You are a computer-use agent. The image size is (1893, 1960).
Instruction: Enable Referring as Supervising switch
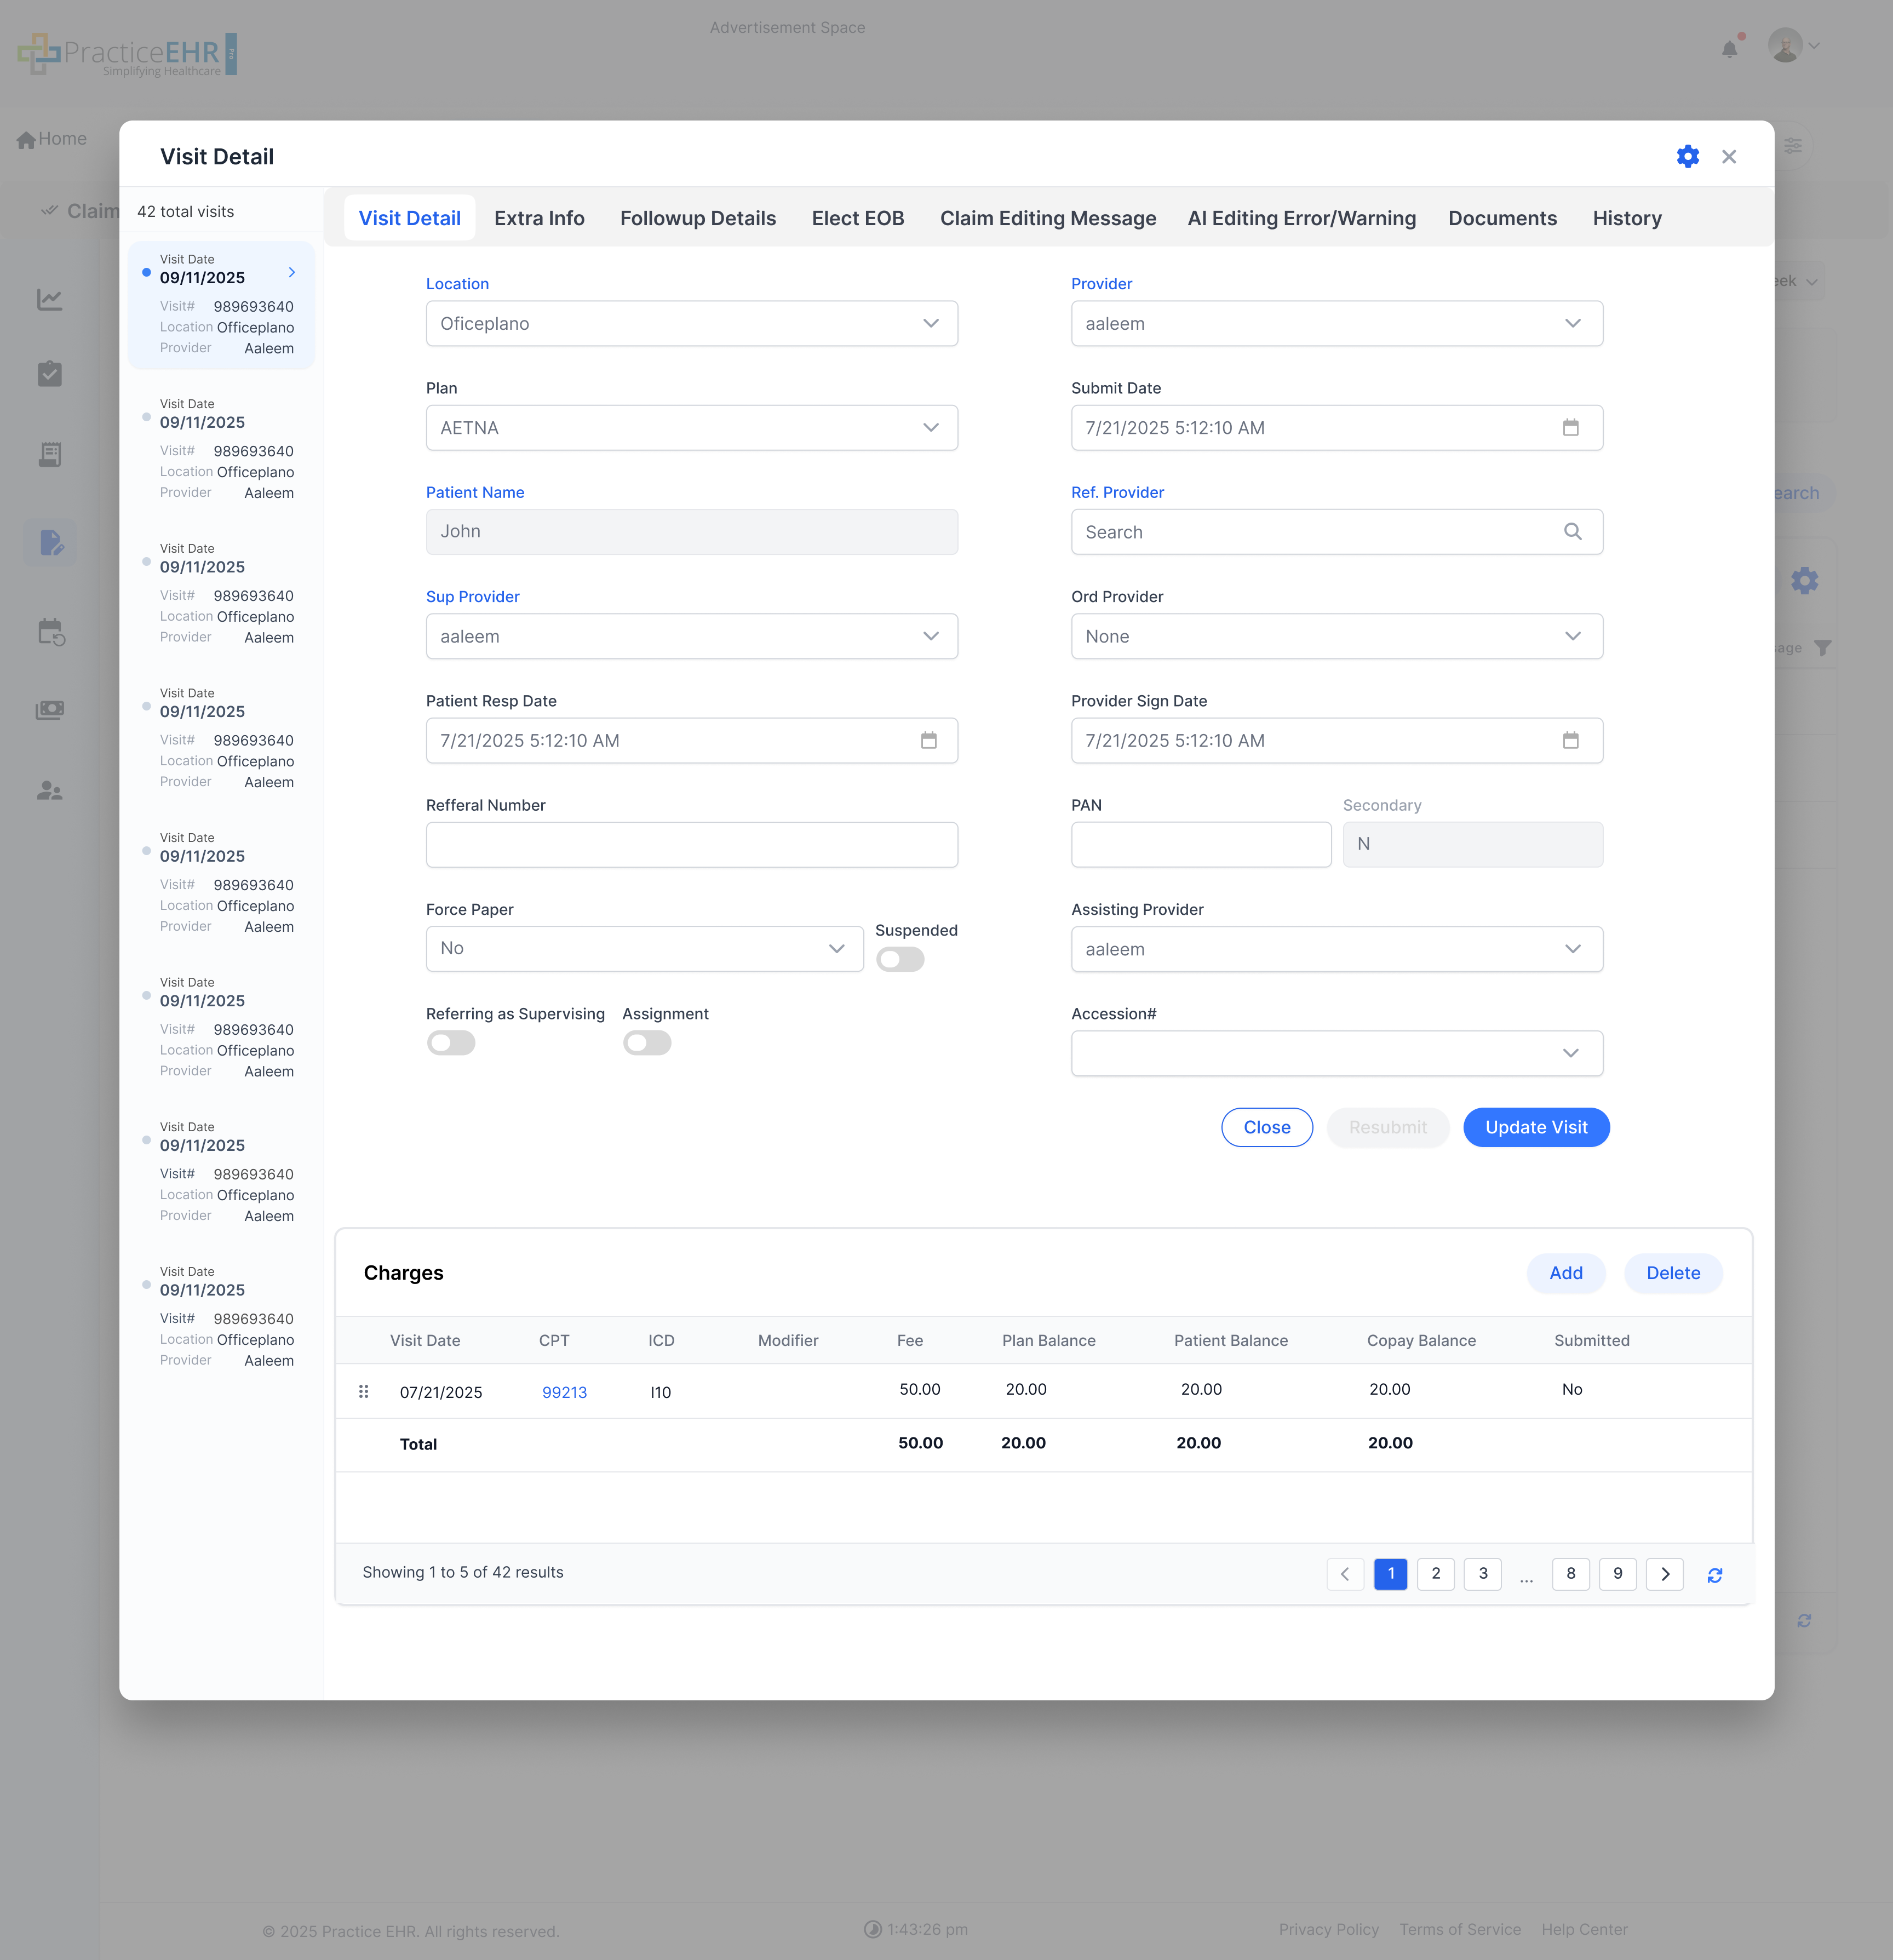click(451, 1044)
